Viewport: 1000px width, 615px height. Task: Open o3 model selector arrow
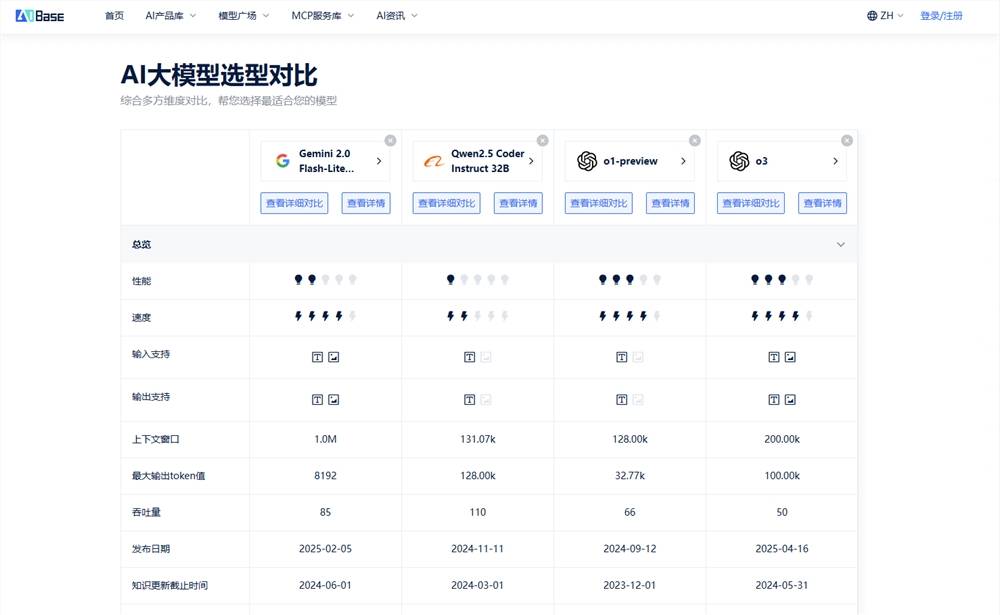pos(835,161)
